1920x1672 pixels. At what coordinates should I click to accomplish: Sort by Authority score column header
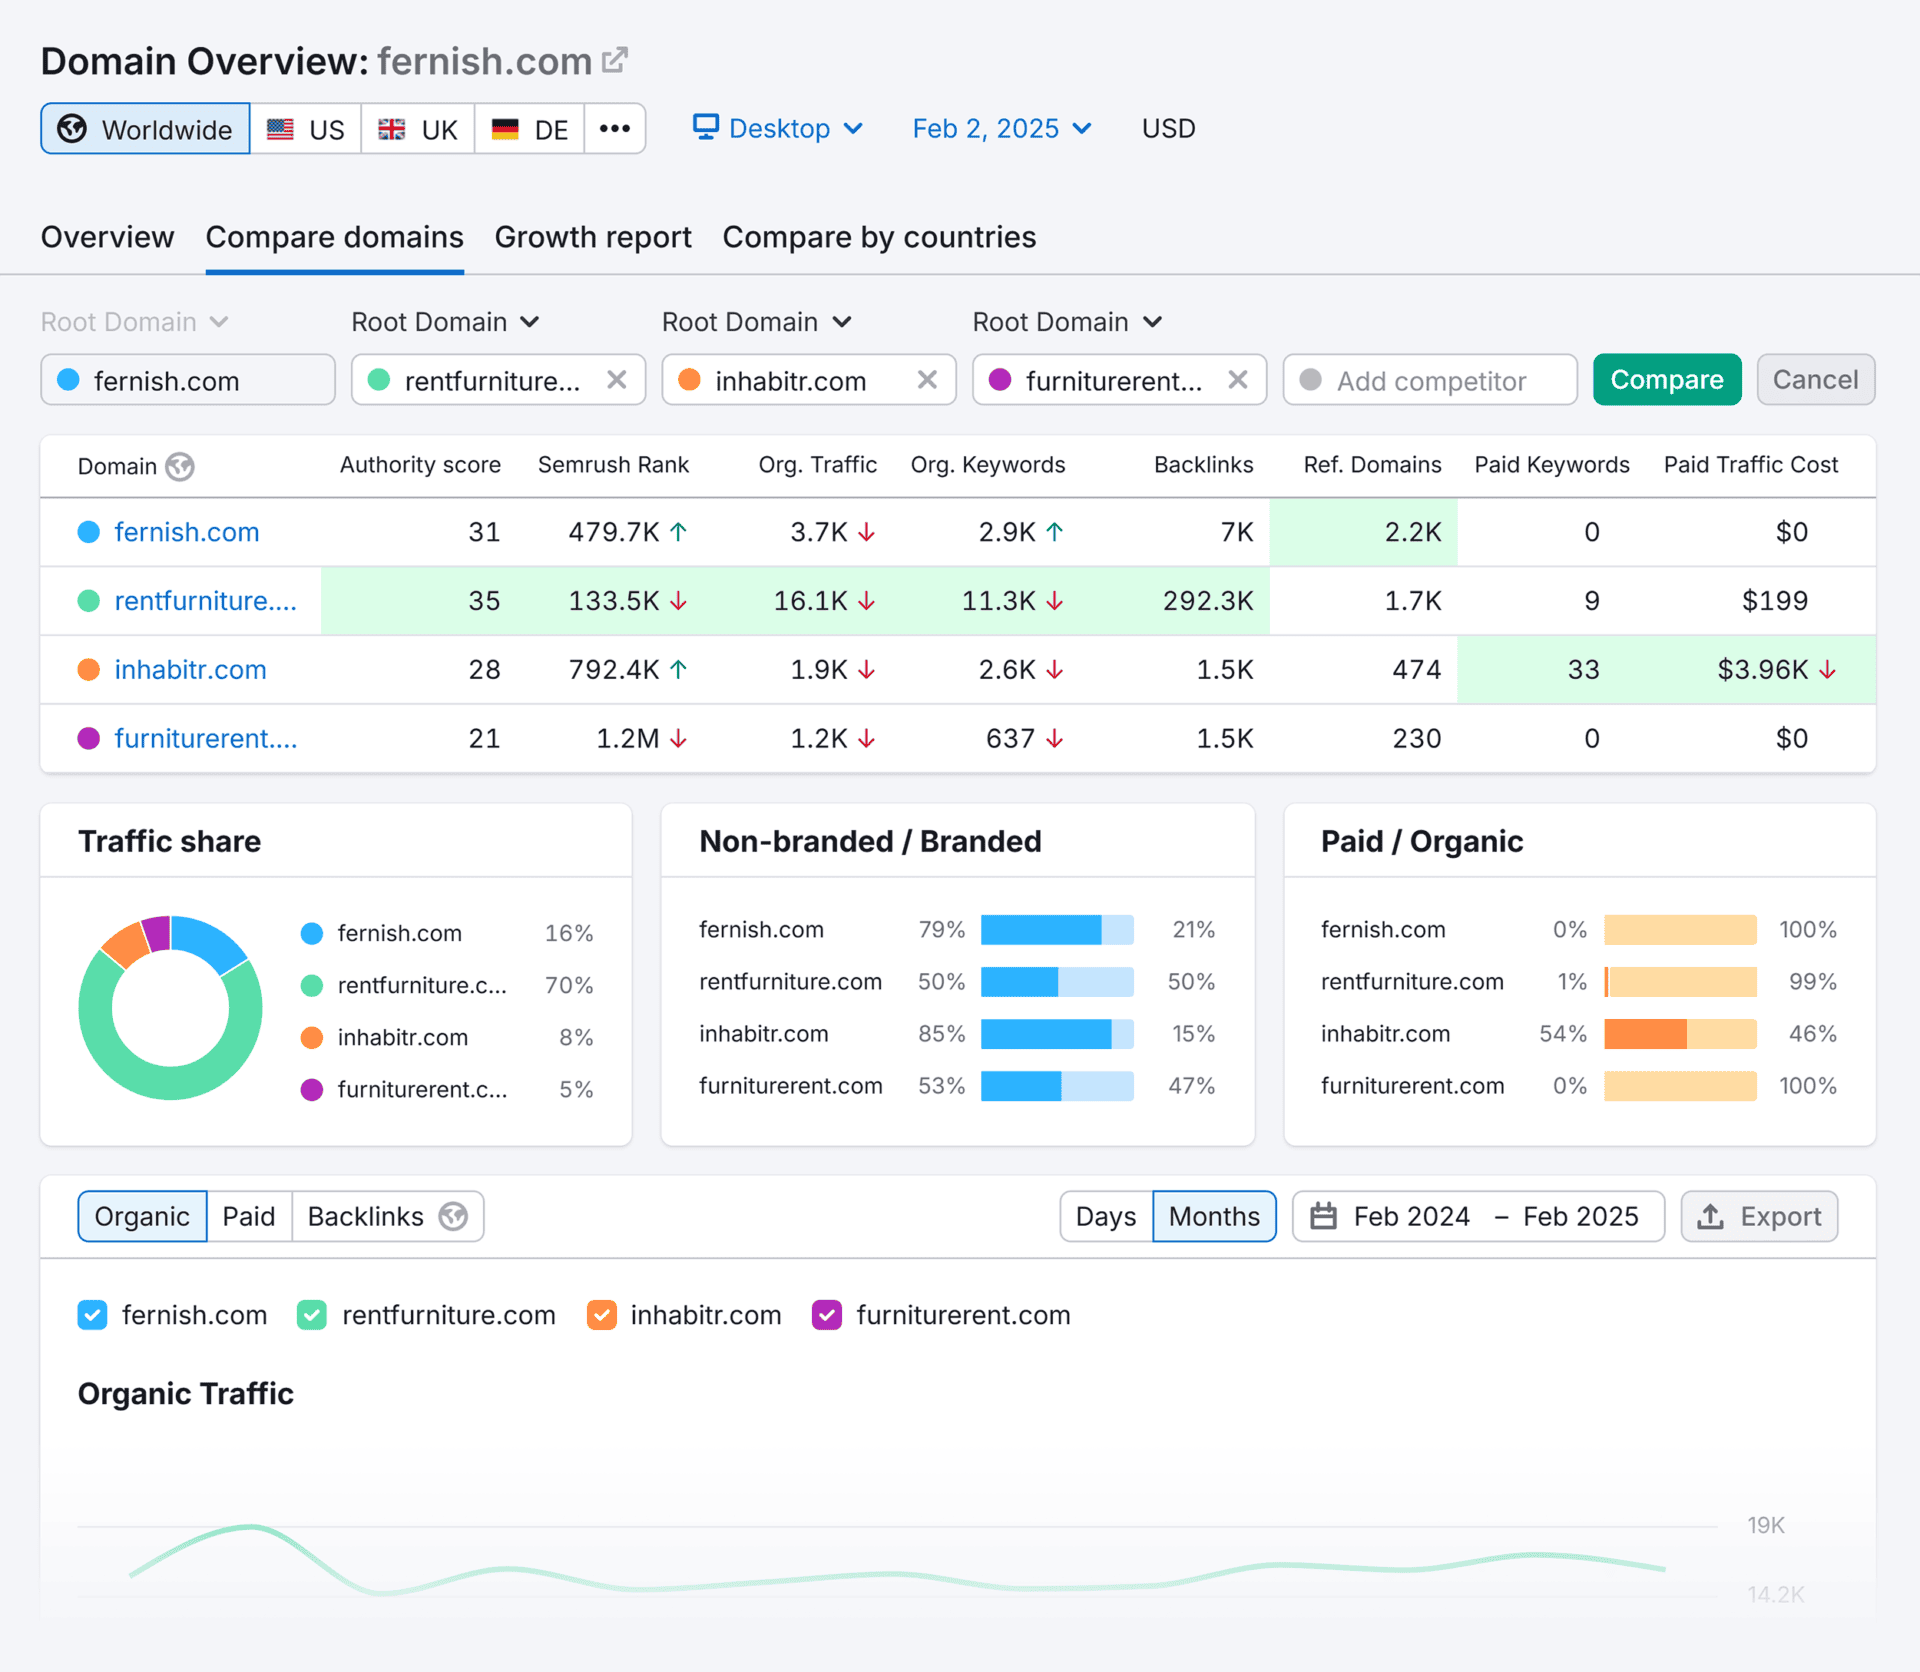pos(420,465)
